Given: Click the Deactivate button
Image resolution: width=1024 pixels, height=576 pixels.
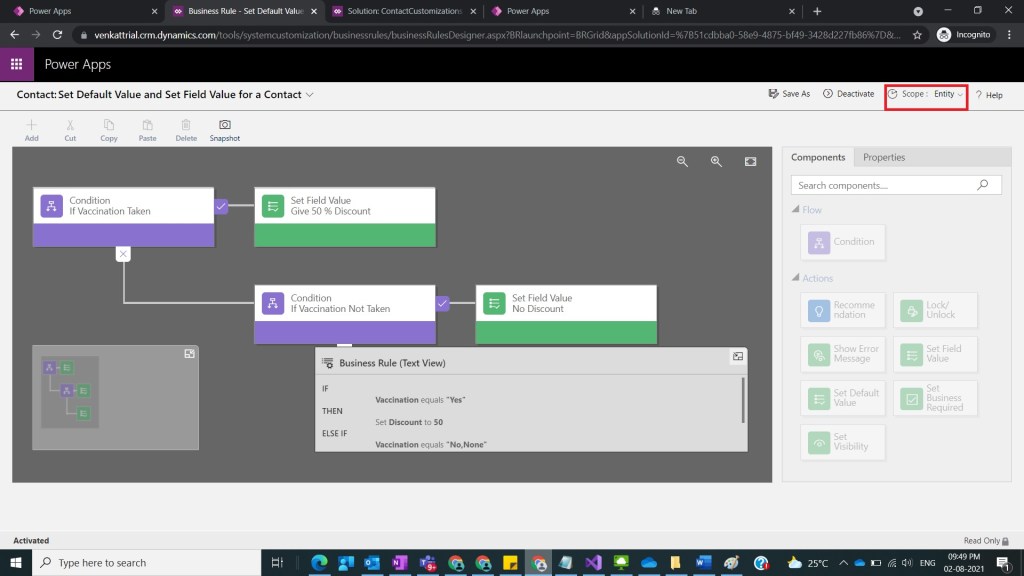Looking at the screenshot, I should tap(848, 94).
